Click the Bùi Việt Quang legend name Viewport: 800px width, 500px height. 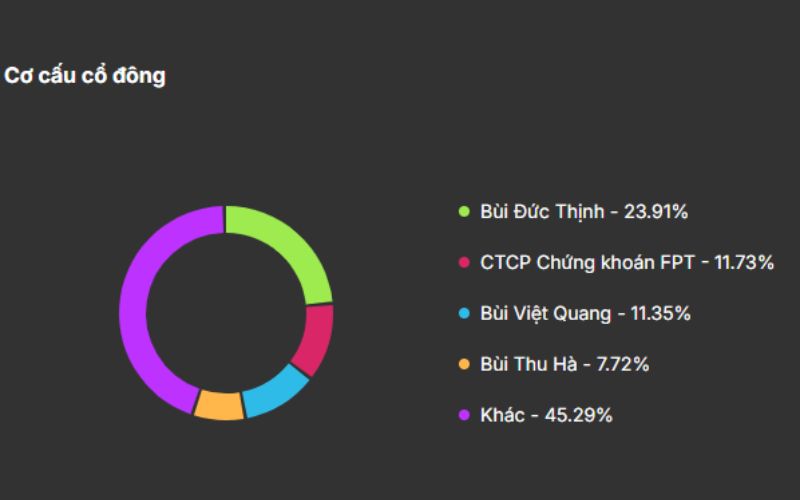pyautogui.click(x=545, y=313)
